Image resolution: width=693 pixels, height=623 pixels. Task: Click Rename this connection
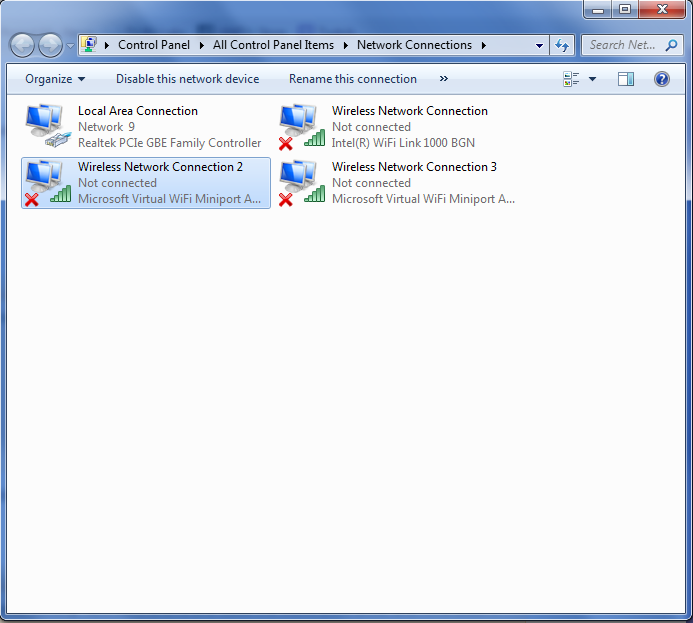pos(353,79)
